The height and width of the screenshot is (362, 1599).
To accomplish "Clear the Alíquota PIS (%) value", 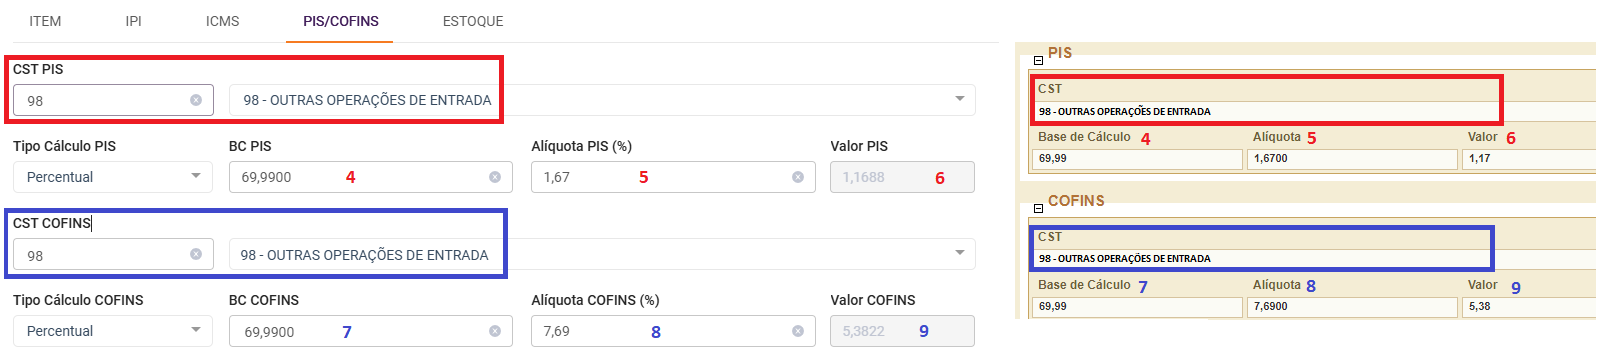I will (x=798, y=177).
